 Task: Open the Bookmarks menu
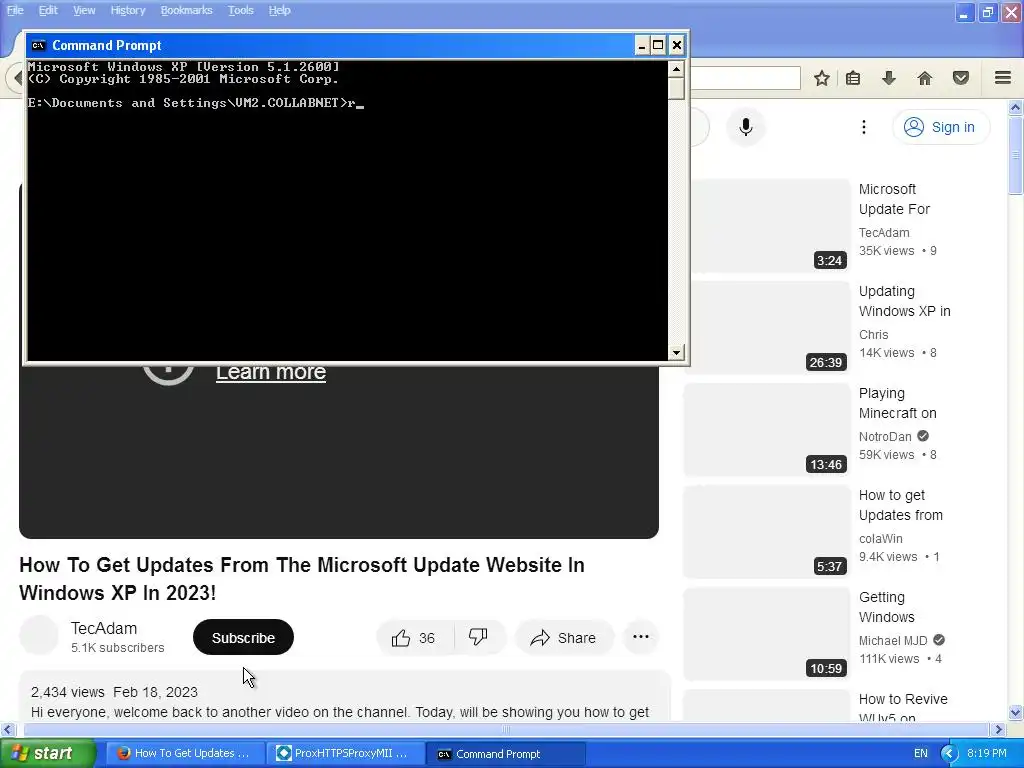[x=186, y=10]
